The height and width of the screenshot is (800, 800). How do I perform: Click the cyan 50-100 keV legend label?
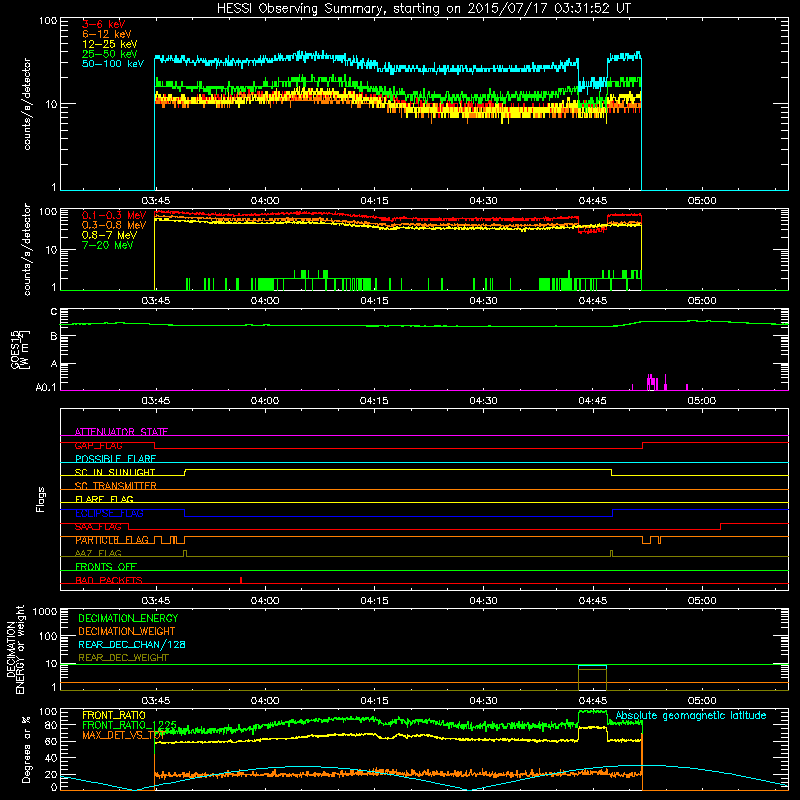pyautogui.click(x=112, y=64)
